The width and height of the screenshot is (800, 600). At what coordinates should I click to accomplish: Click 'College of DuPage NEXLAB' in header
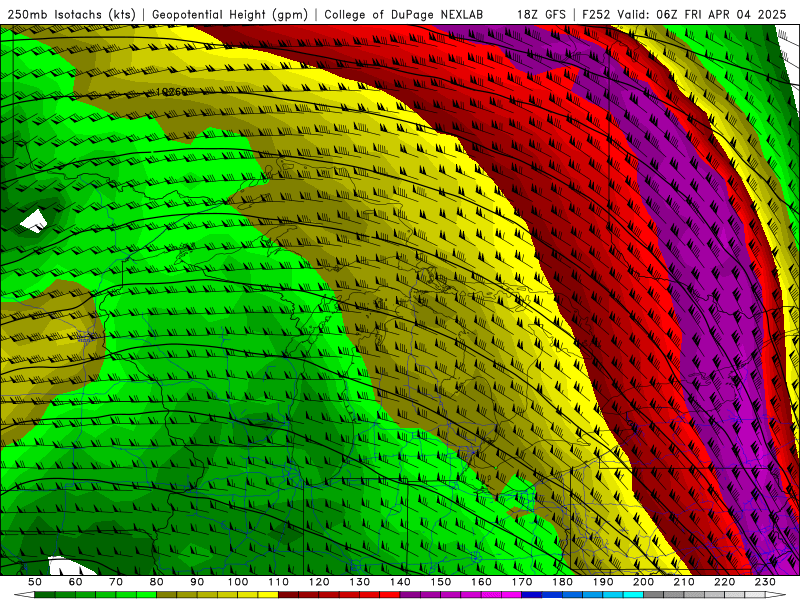click(404, 14)
